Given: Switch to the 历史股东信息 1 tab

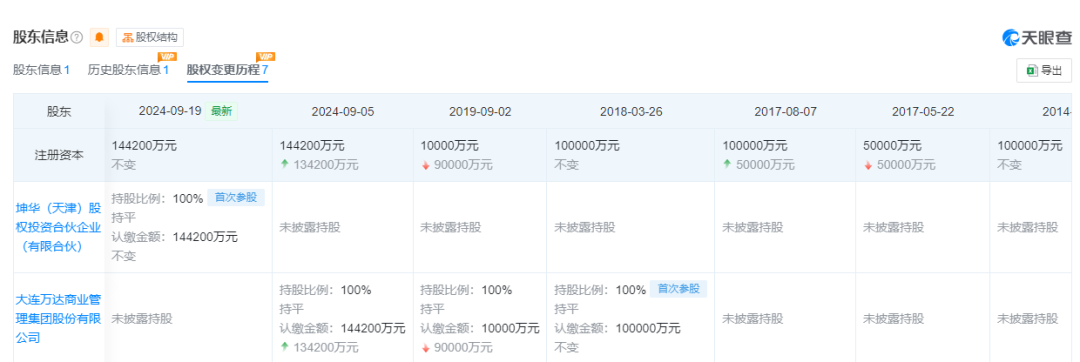Looking at the screenshot, I should 128,70.
